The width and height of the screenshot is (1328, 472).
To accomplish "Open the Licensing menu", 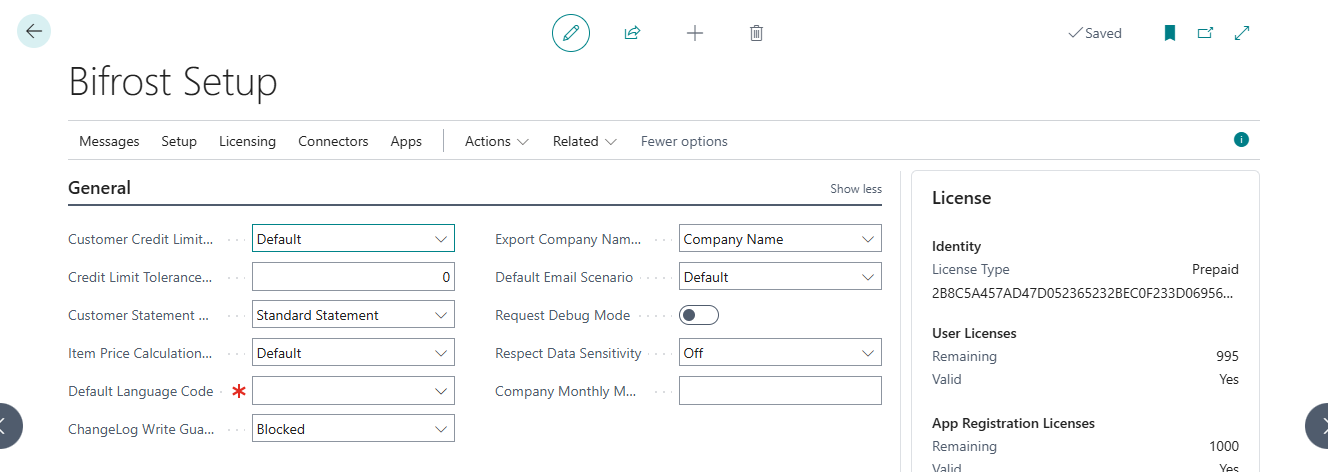I will click(x=247, y=141).
